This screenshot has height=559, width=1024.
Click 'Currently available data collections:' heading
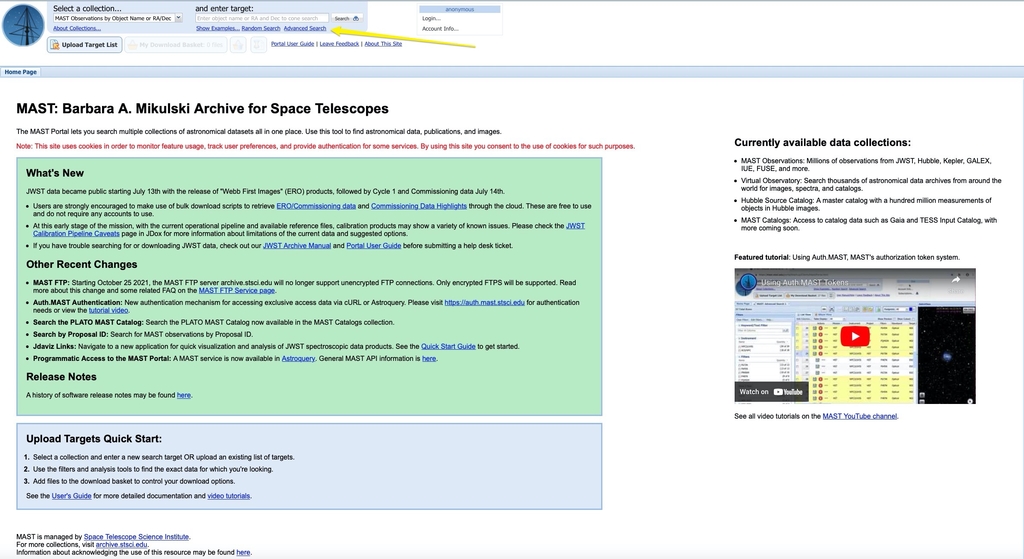(822, 142)
